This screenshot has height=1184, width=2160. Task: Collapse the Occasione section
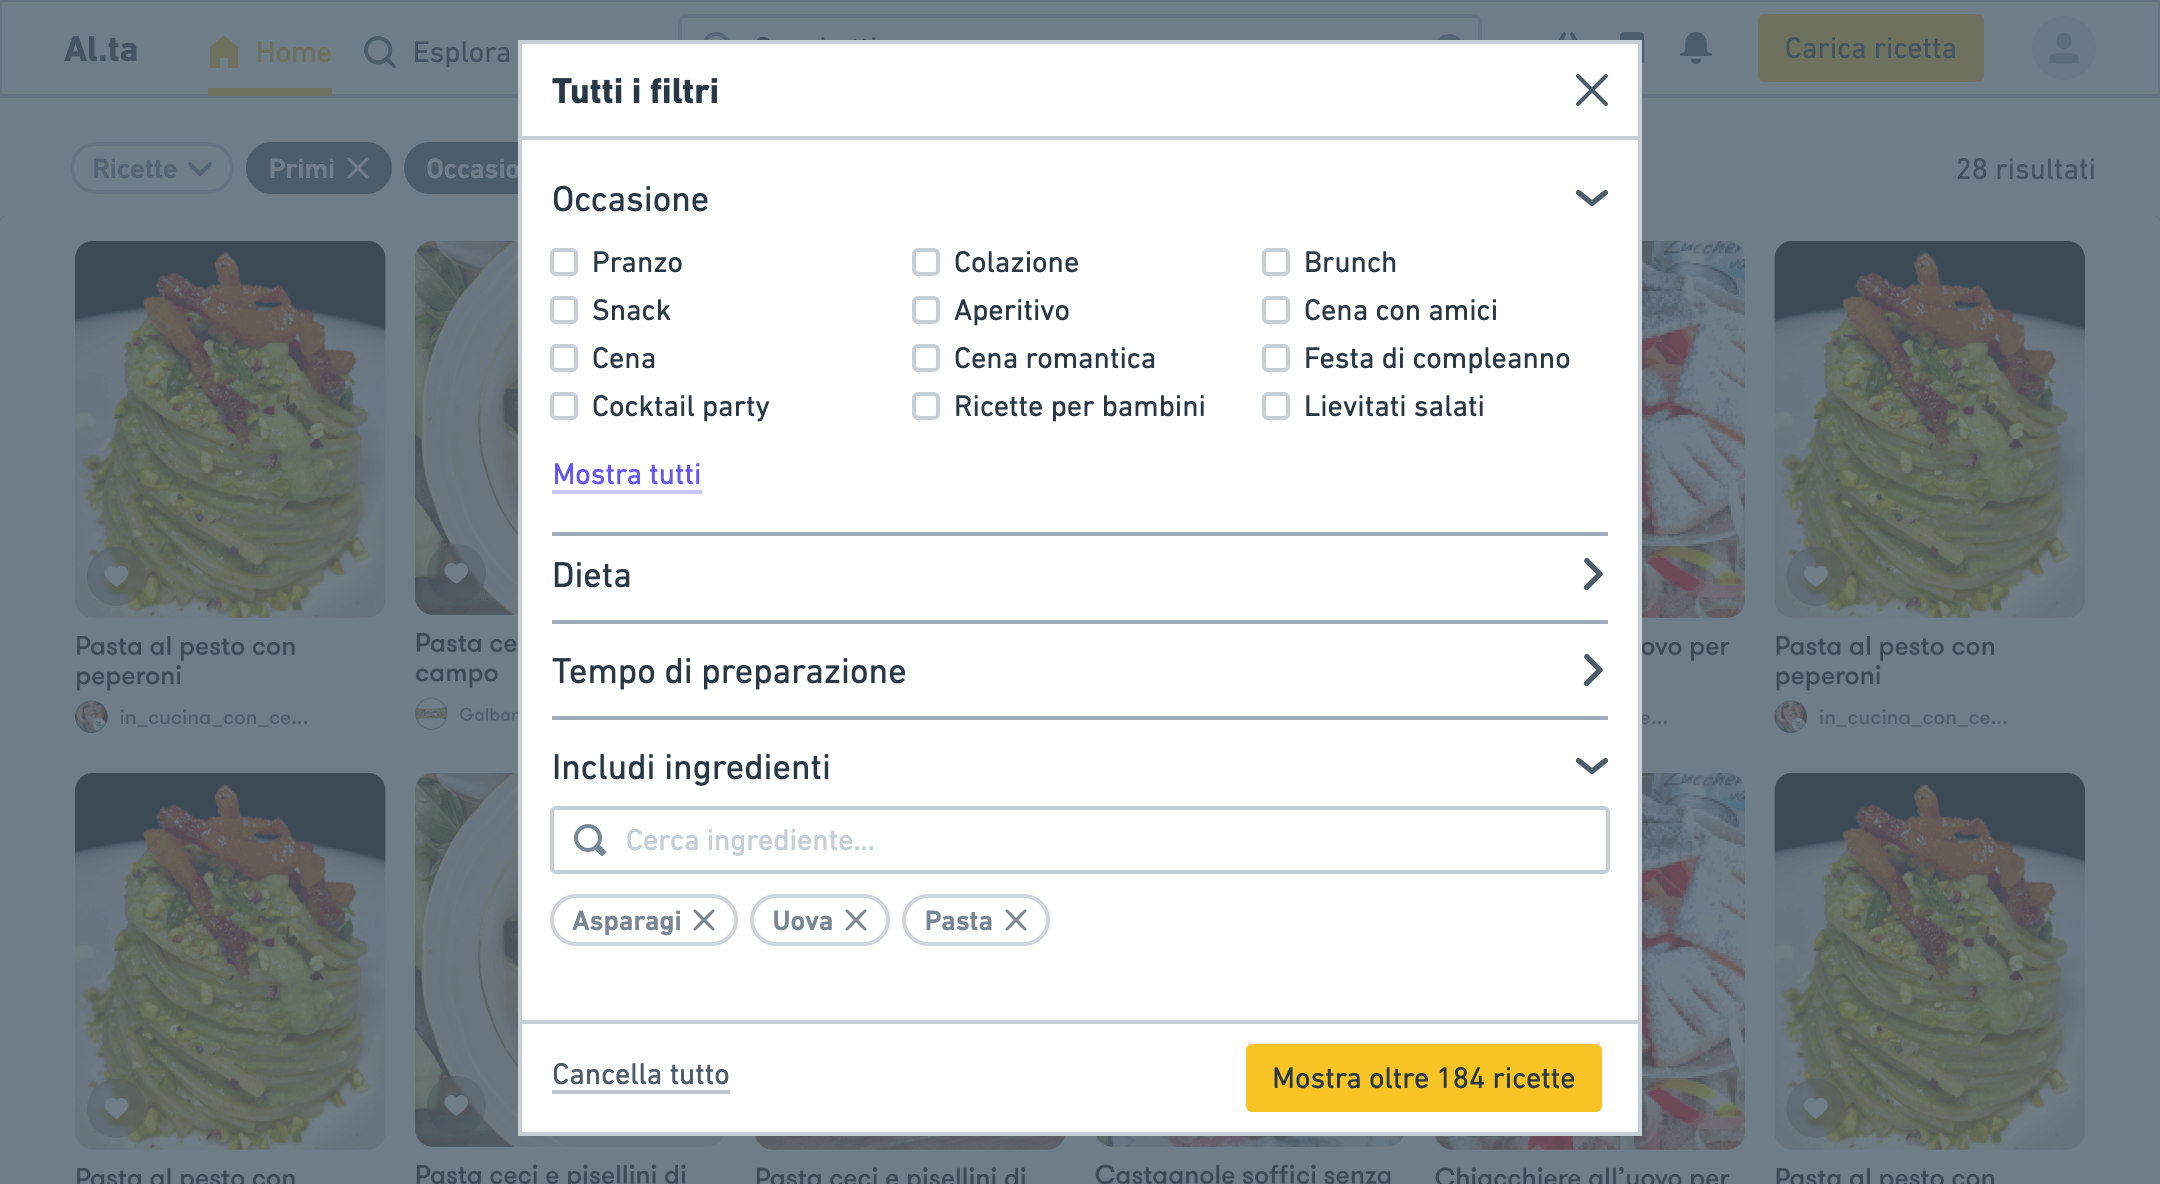pos(1591,198)
